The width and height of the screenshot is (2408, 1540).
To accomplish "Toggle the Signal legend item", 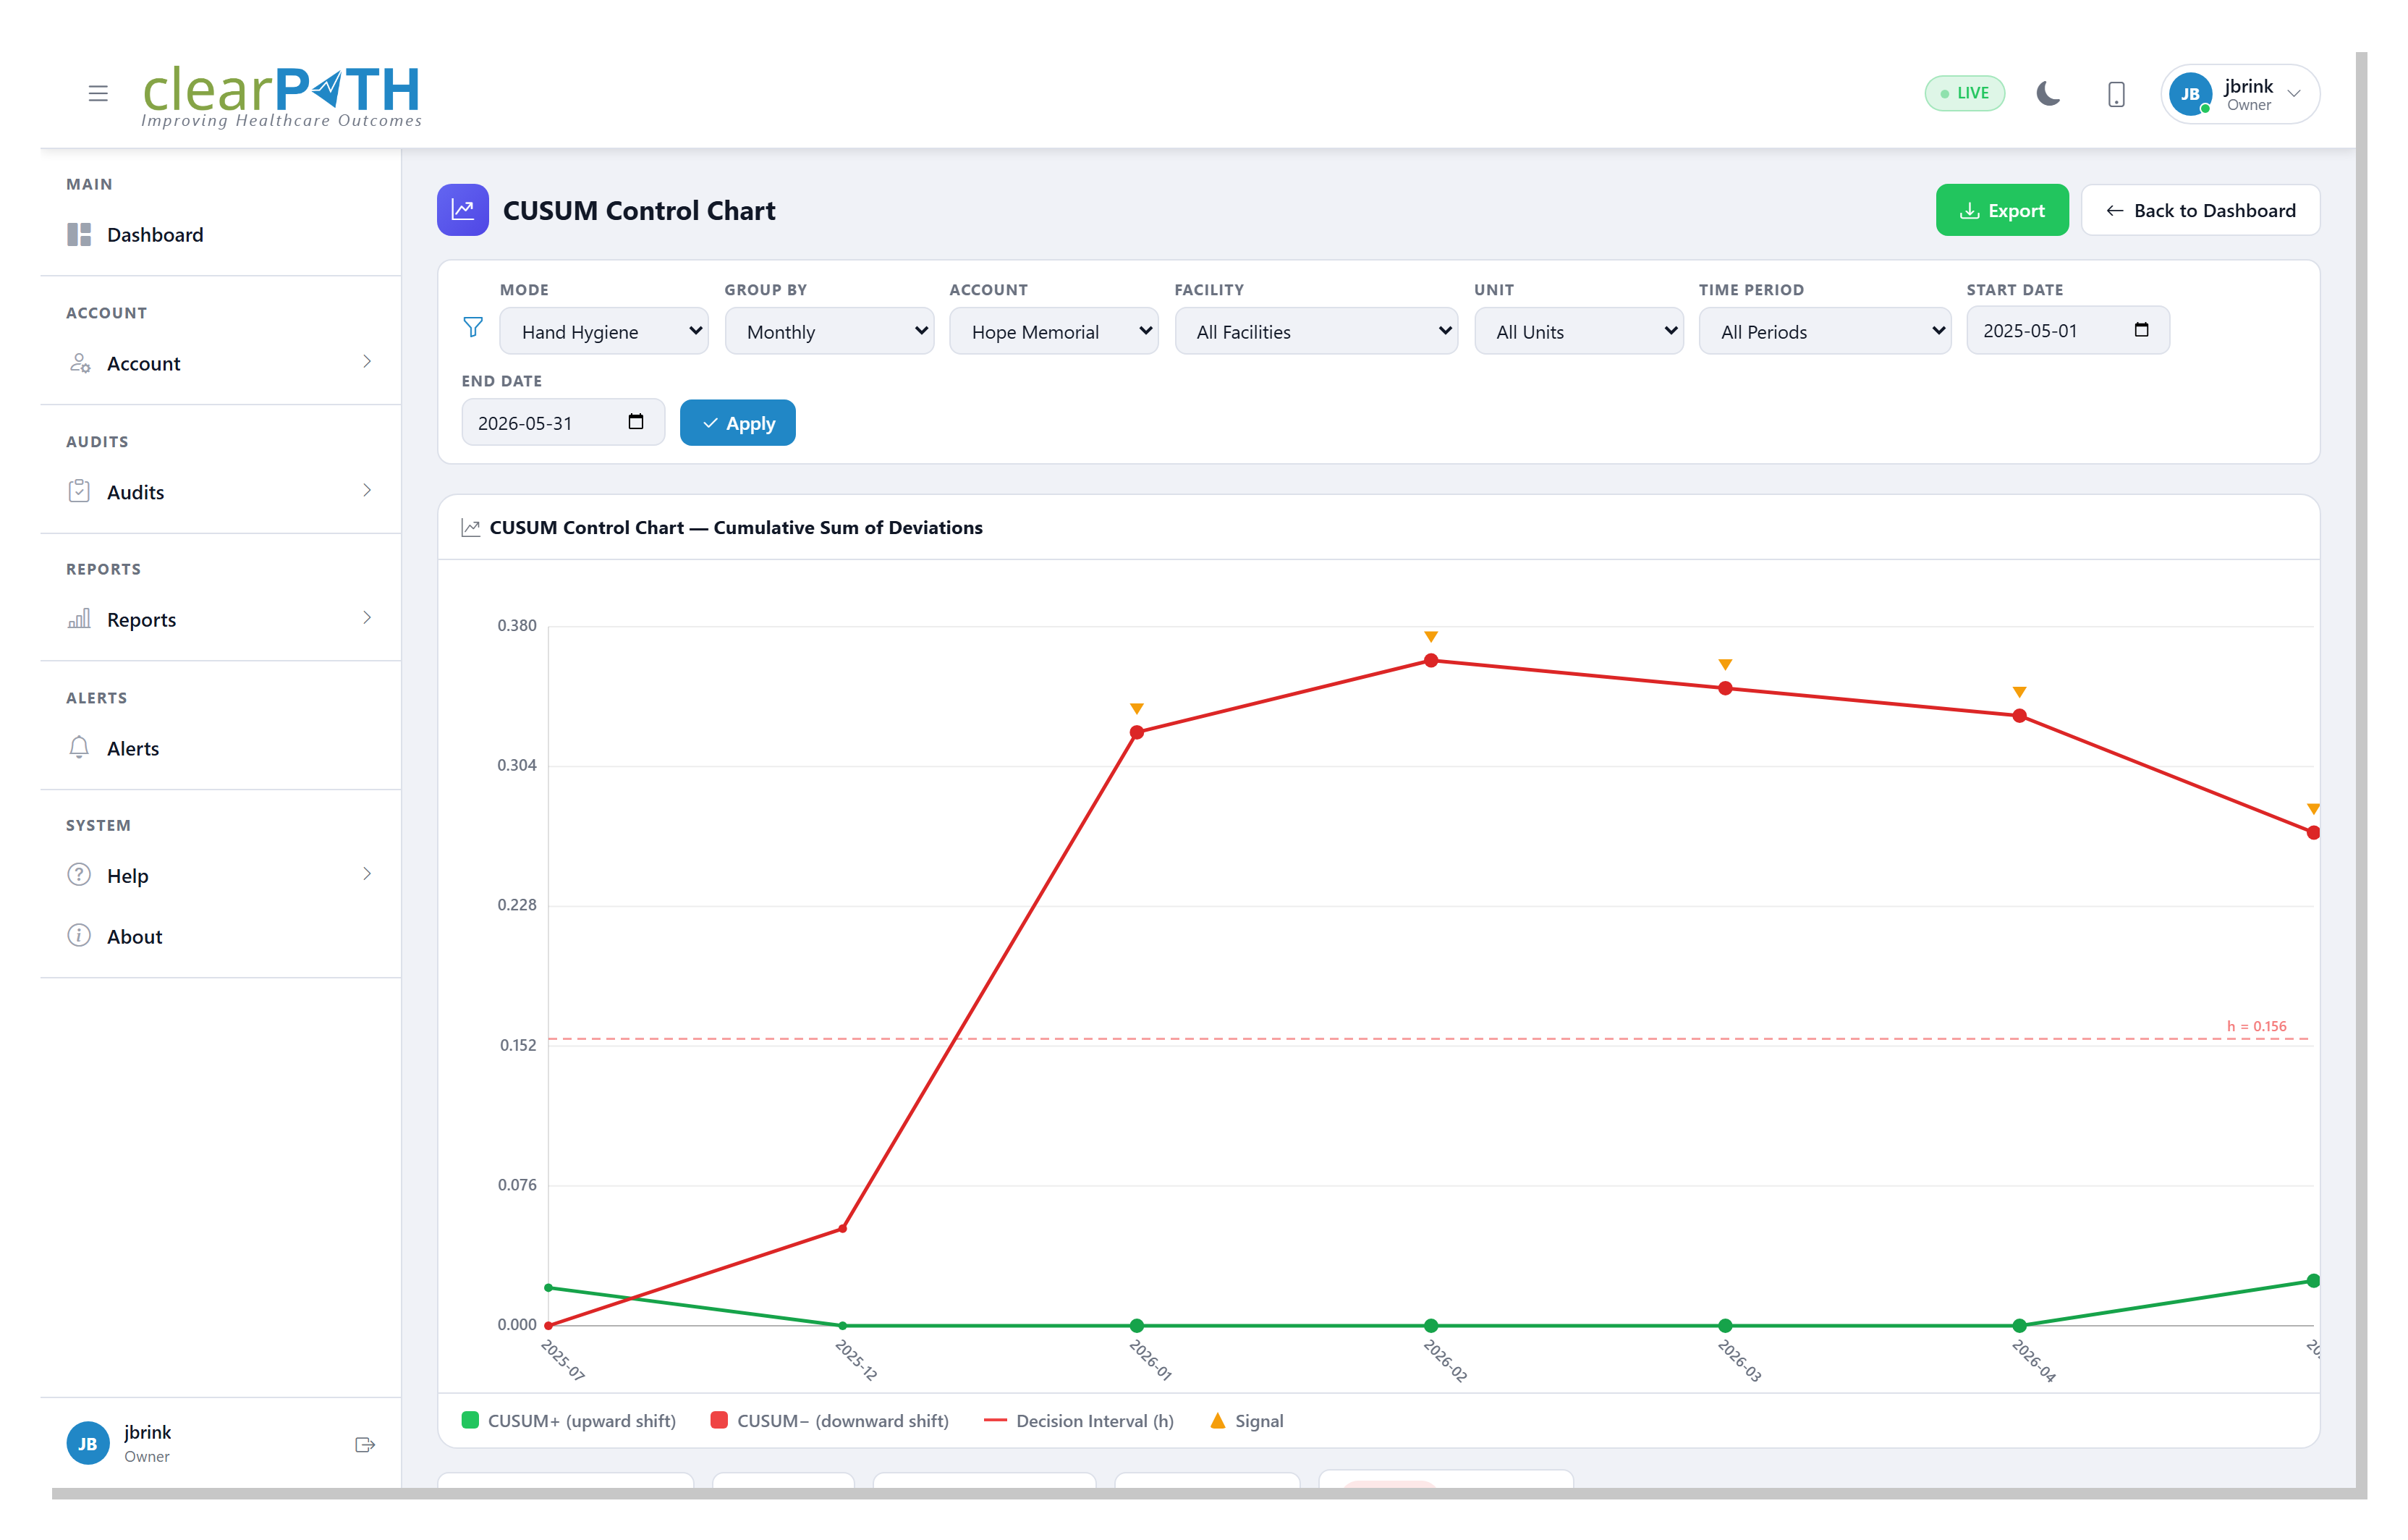I will pyautogui.click(x=1246, y=1421).
